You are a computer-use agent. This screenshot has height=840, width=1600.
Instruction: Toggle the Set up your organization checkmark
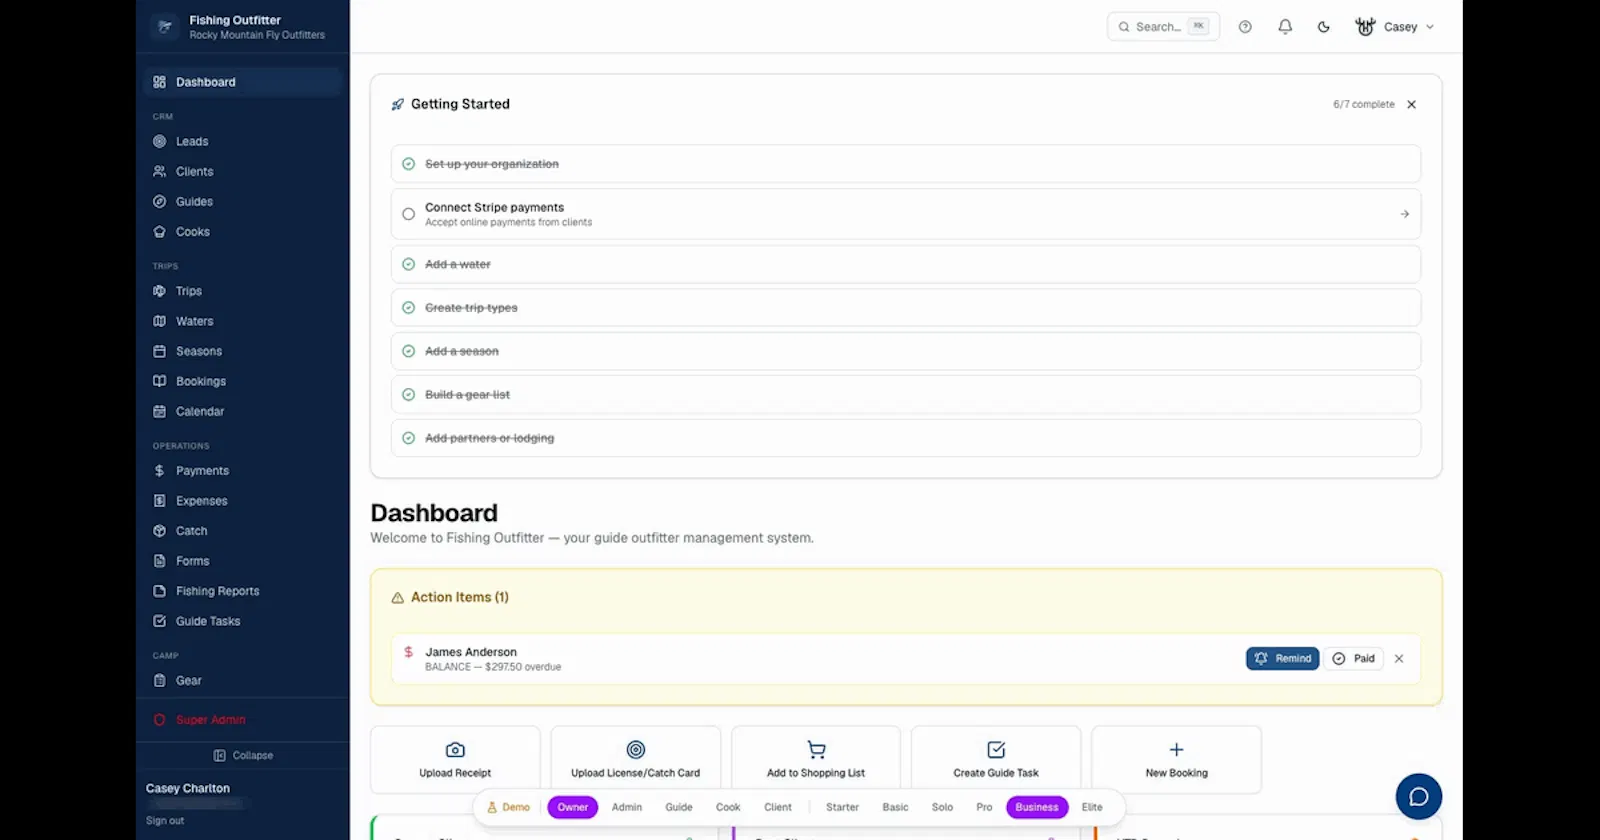[408, 164]
